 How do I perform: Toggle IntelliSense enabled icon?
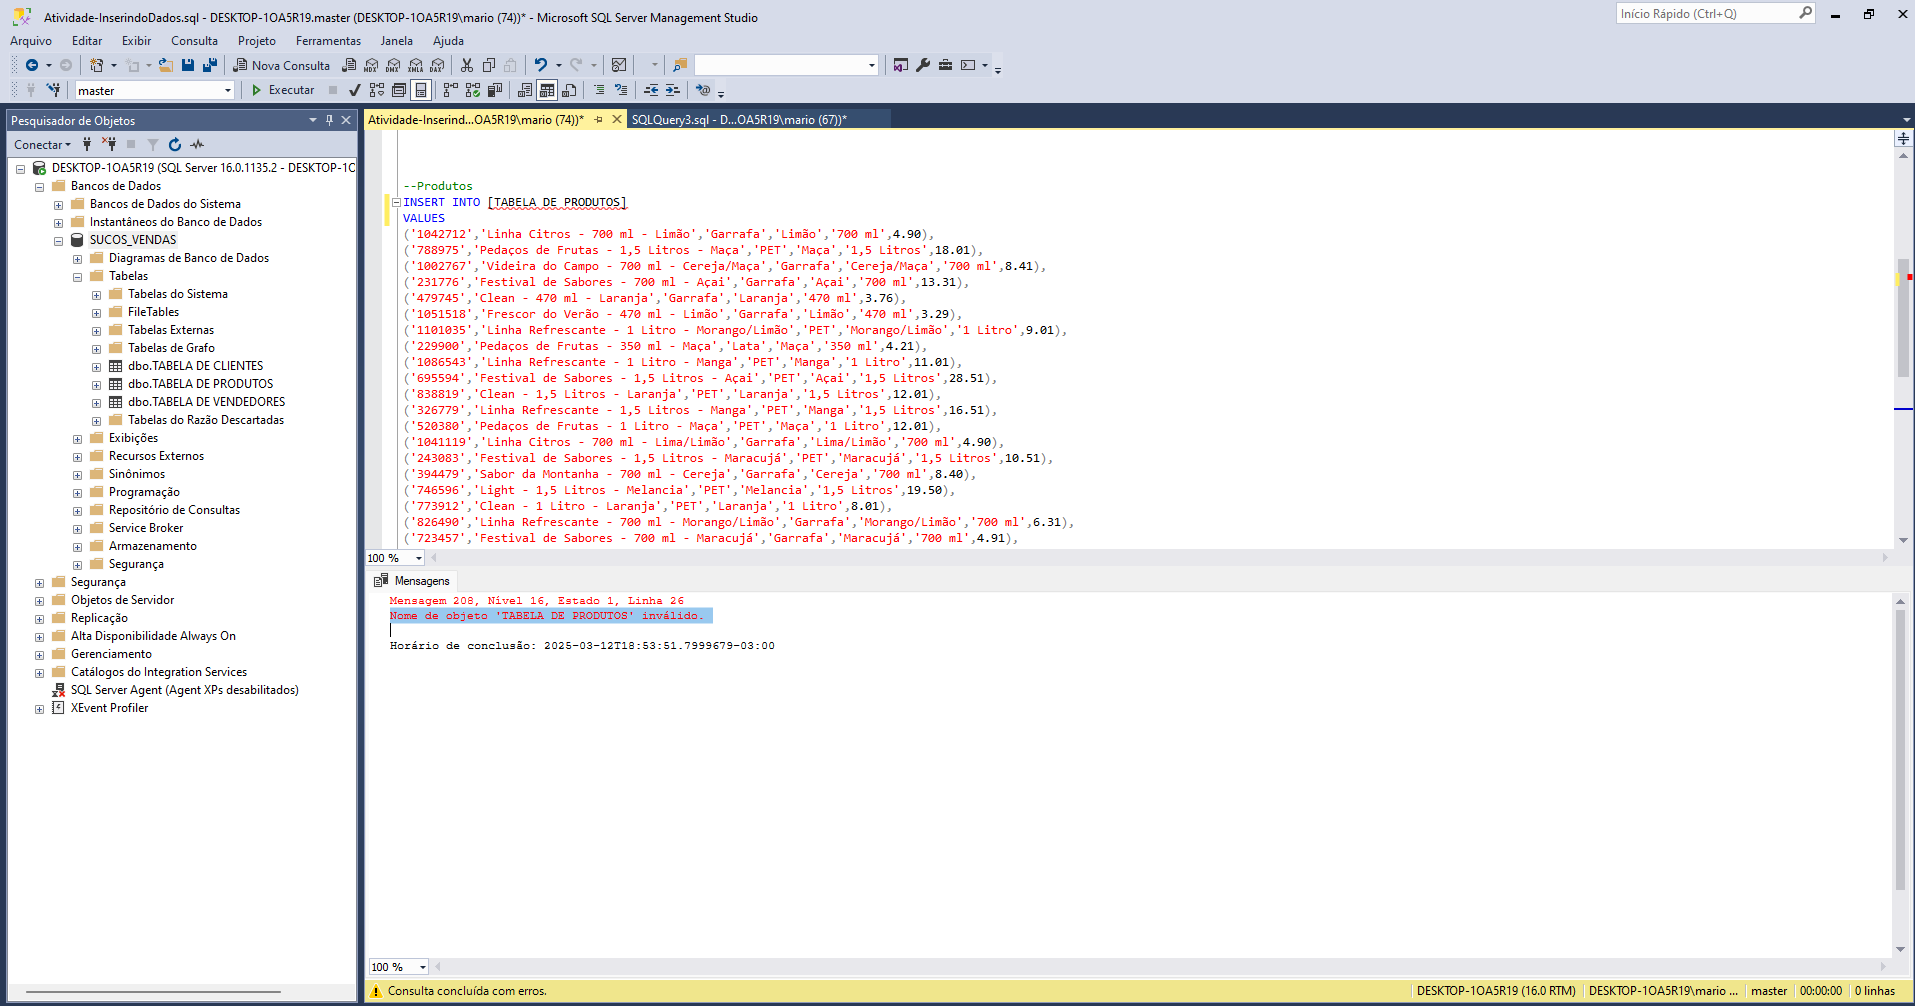pos(421,90)
